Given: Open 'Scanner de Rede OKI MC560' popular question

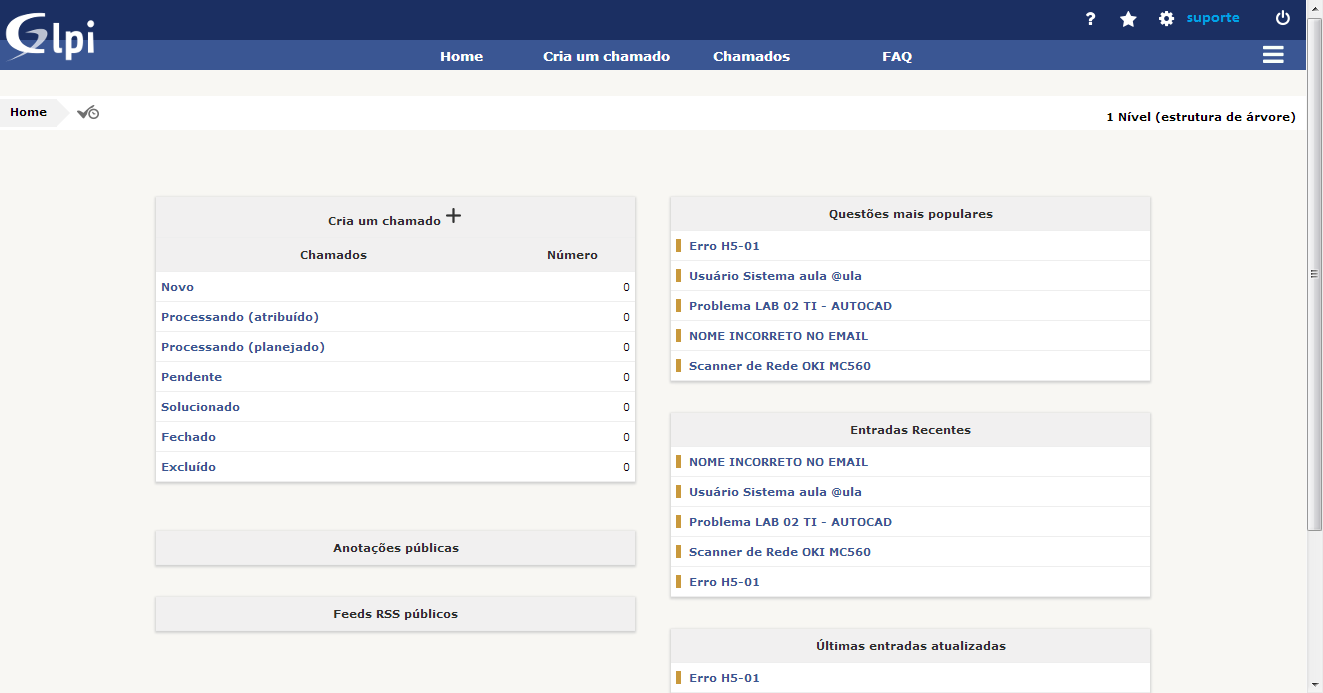Looking at the screenshot, I should (779, 366).
